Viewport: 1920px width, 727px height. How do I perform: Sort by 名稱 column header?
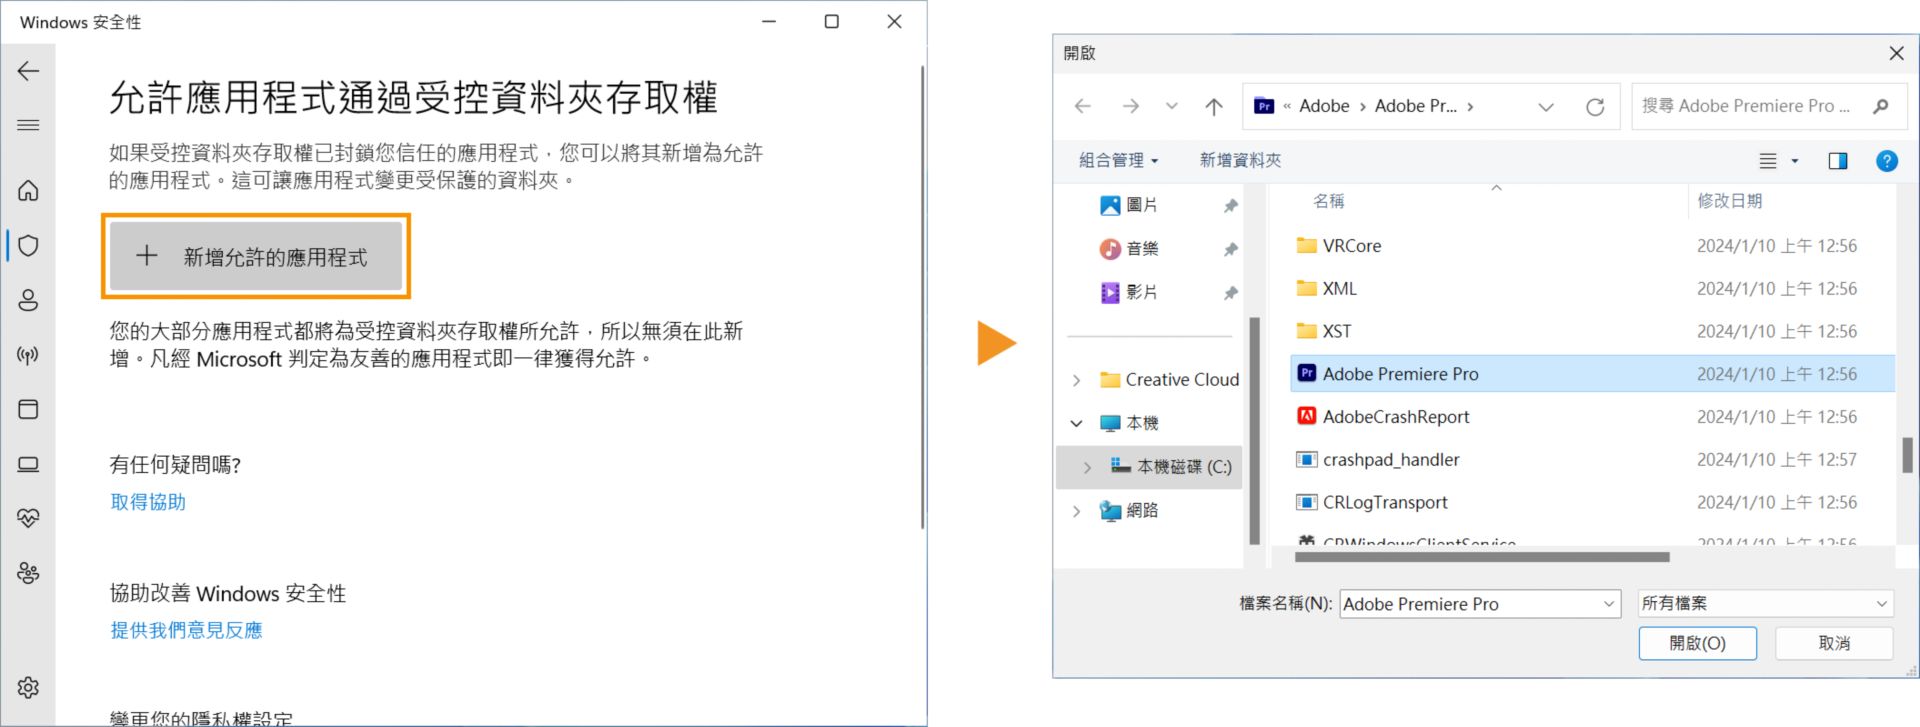pyautogui.click(x=1329, y=201)
